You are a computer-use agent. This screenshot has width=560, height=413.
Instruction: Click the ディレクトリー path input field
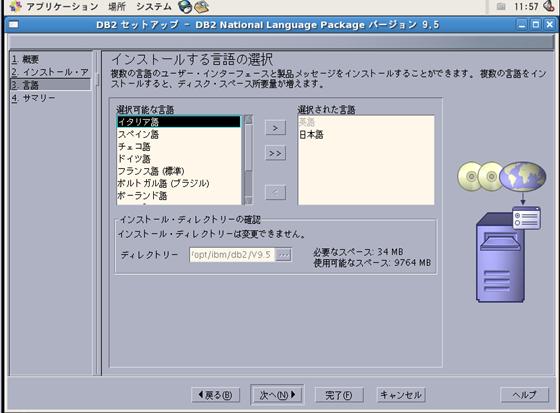(x=233, y=255)
